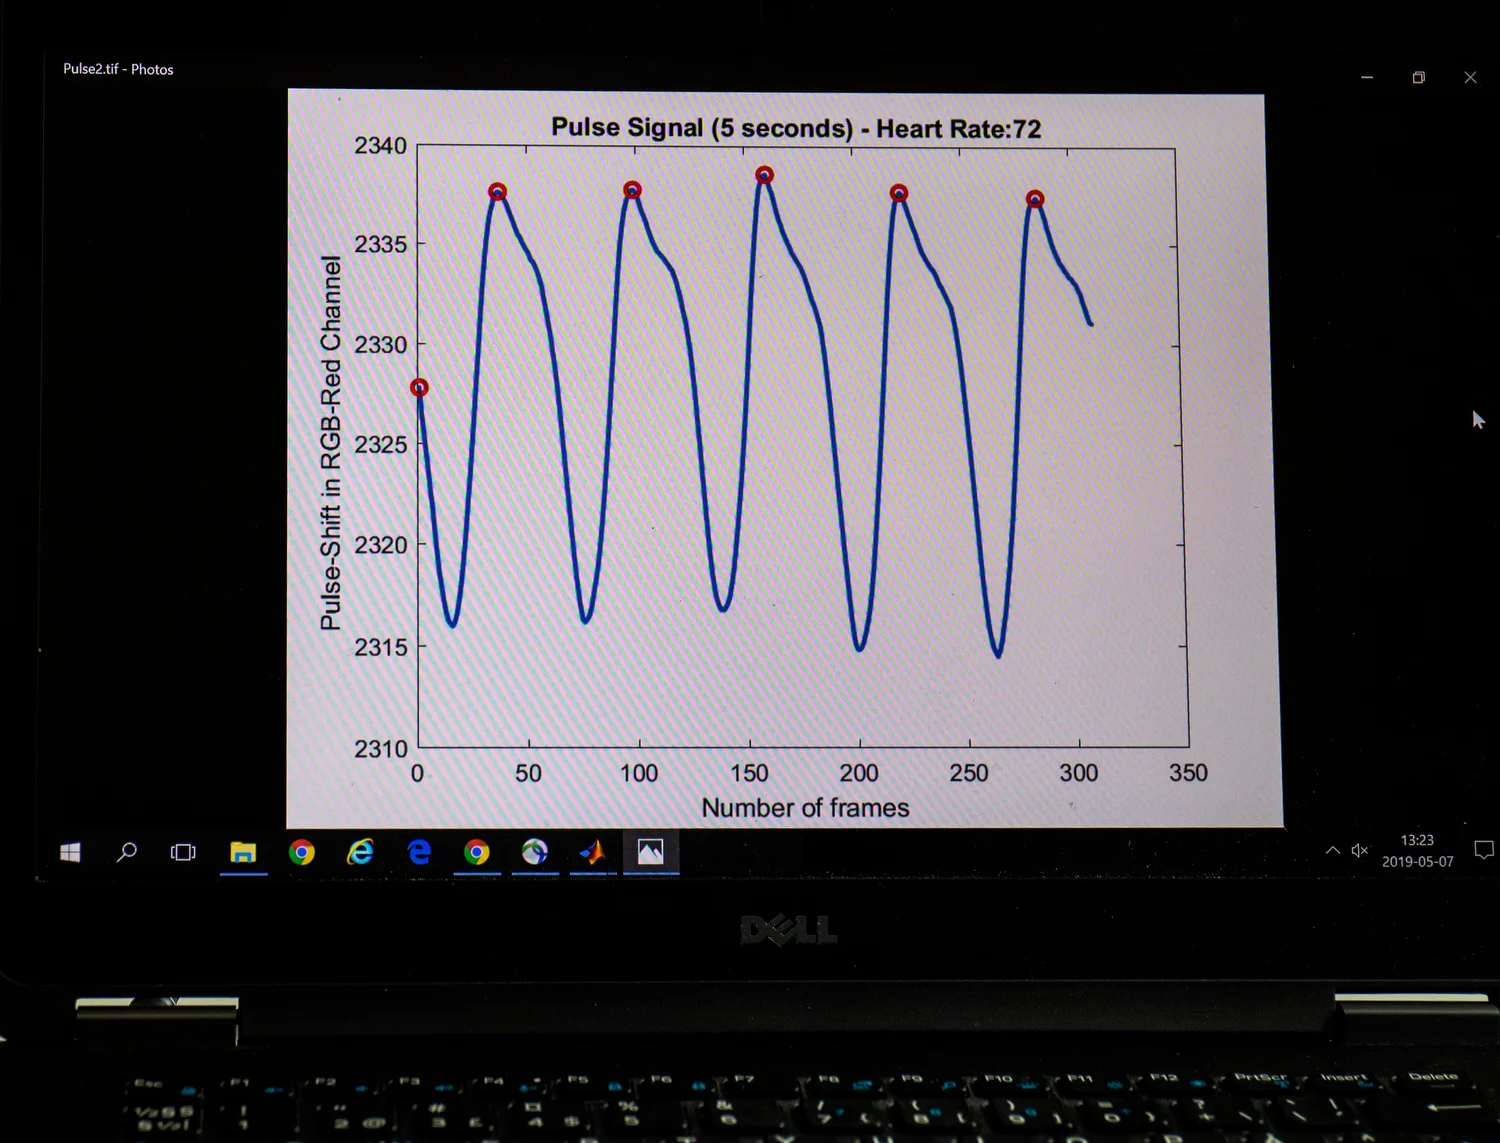Image resolution: width=1500 pixels, height=1143 pixels.
Task: Minimize the Photos window
Action: (1367, 77)
